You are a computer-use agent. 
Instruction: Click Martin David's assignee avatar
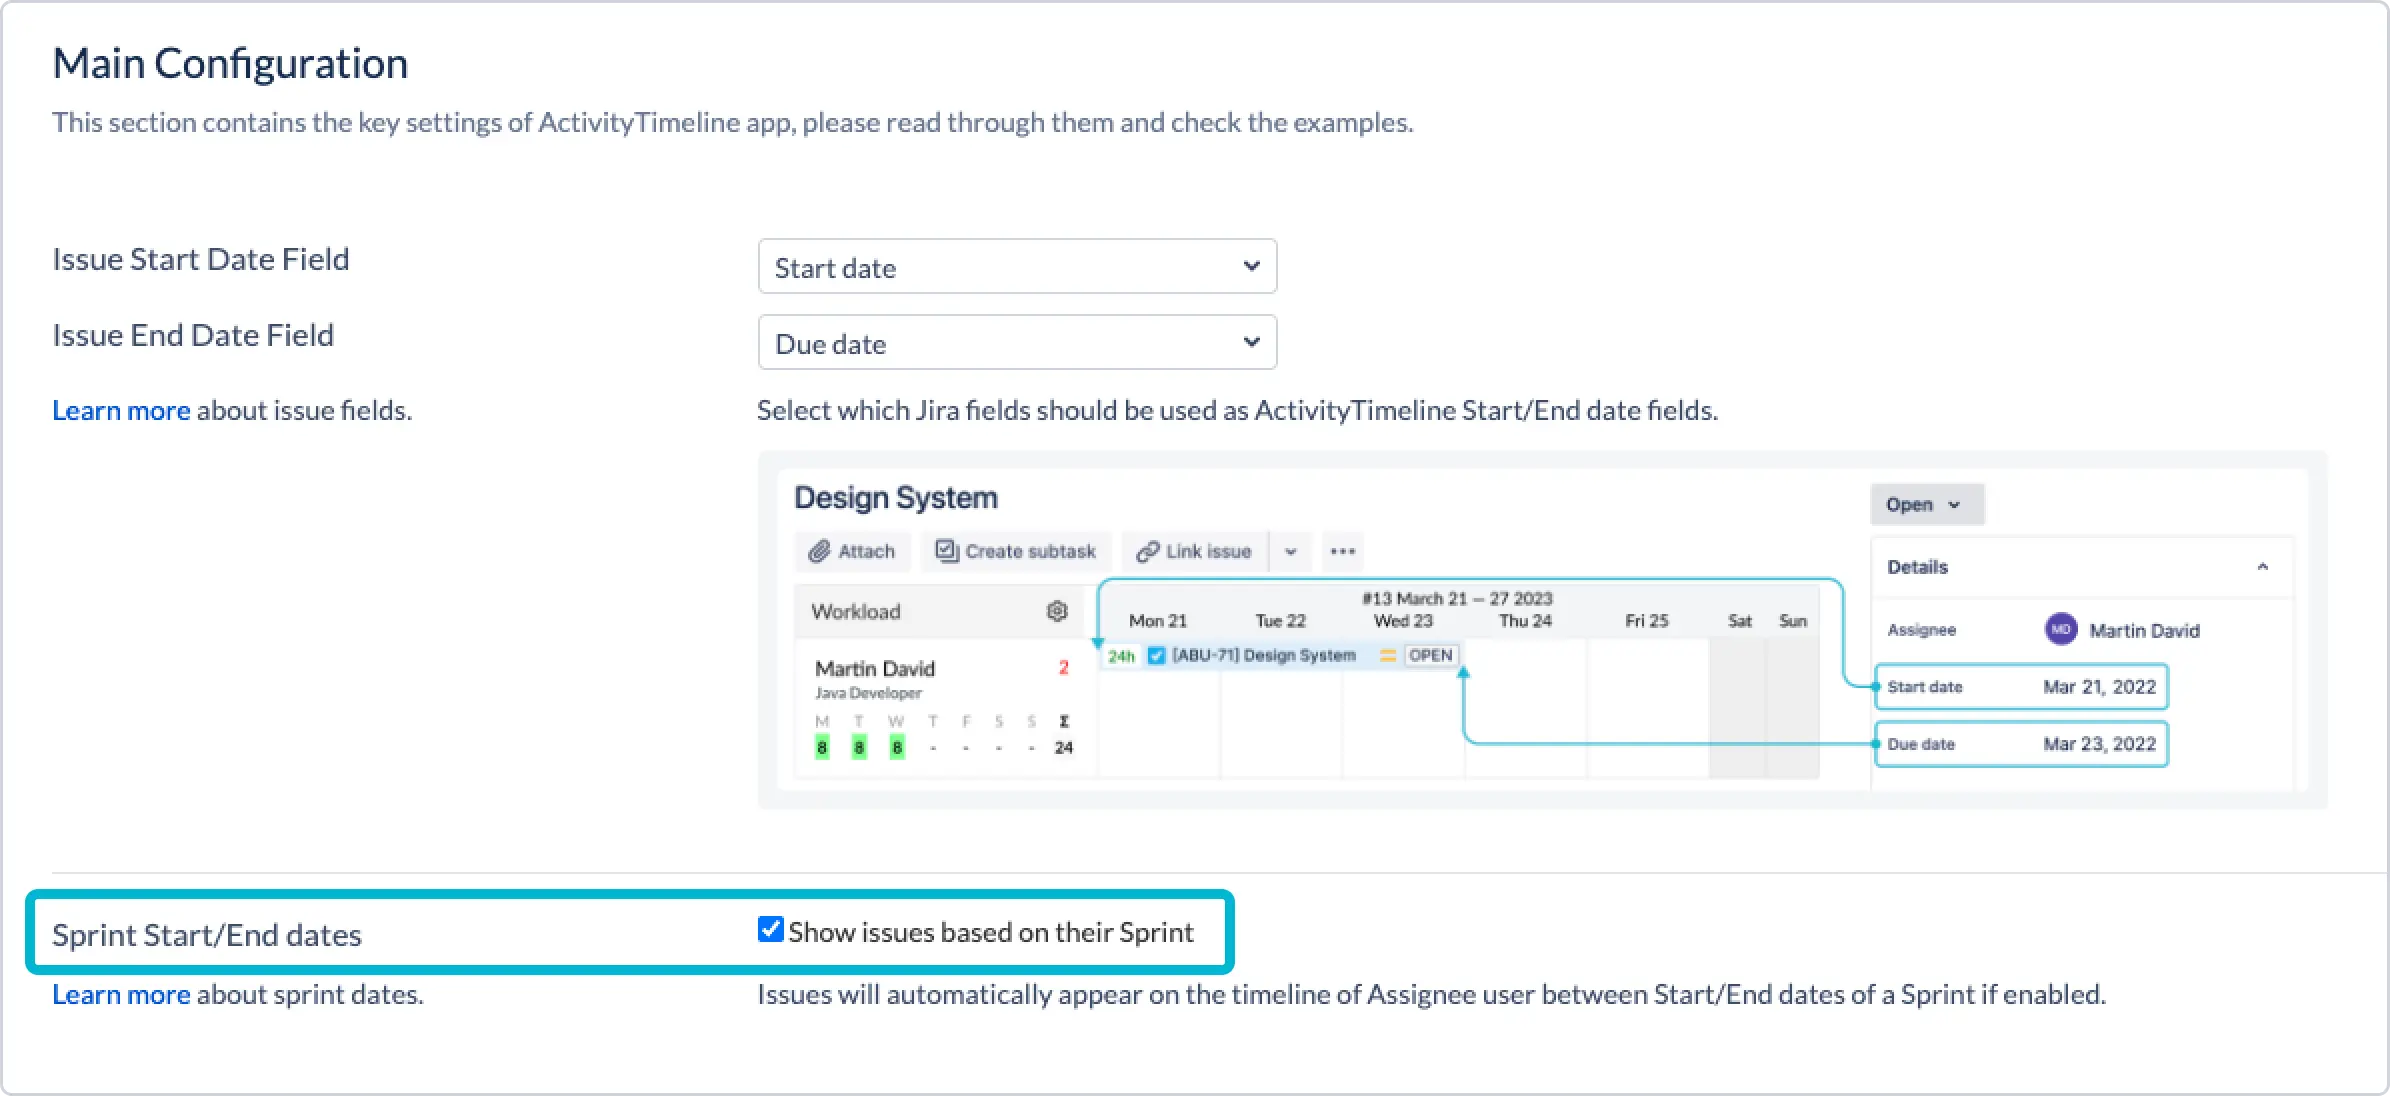click(x=2060, y=630)
